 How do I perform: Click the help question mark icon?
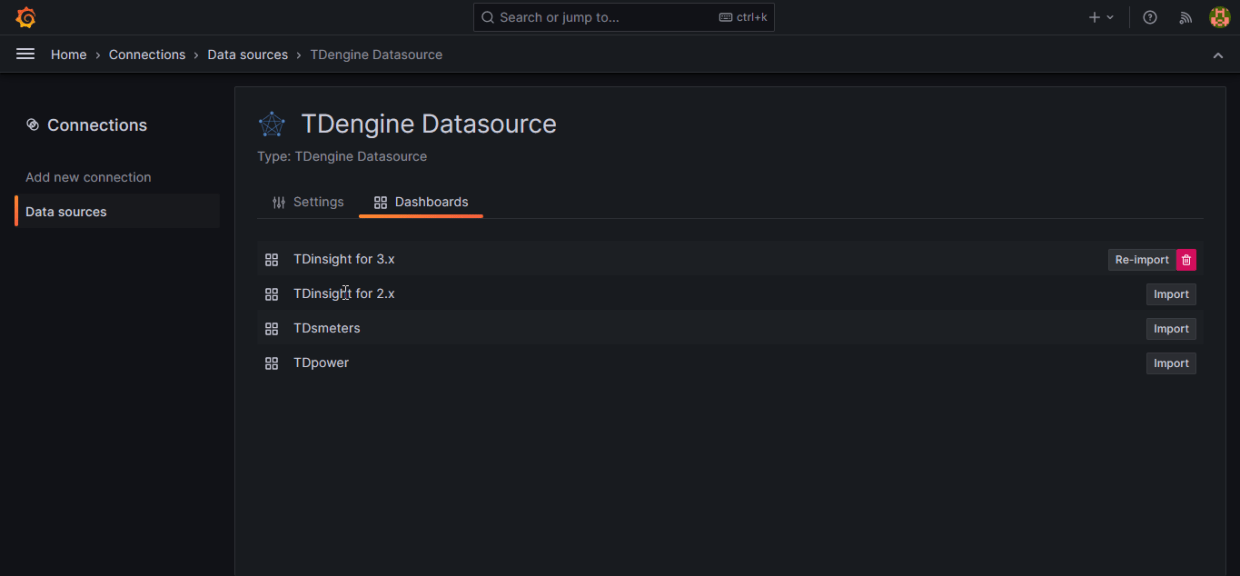[1149, 17]
